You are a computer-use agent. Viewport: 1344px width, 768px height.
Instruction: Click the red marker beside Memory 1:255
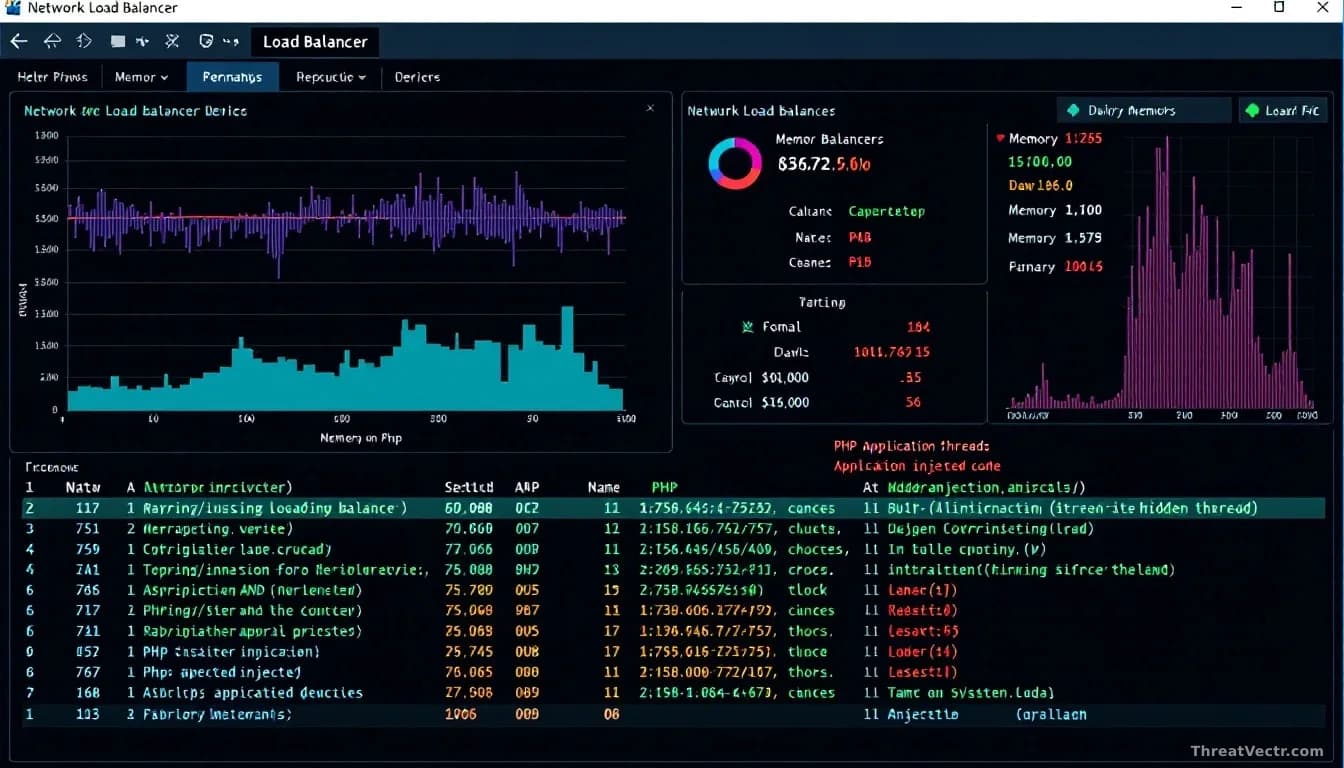point(1000,138)
